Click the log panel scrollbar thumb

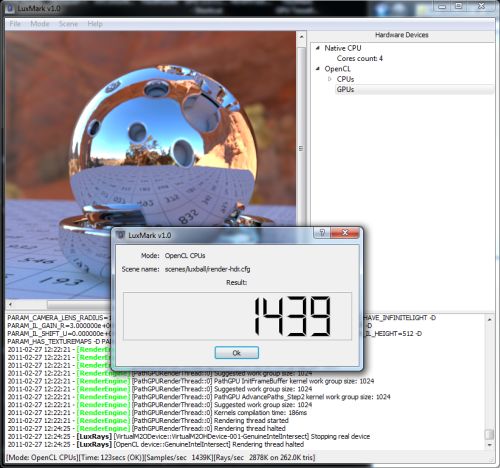point(489,434)
